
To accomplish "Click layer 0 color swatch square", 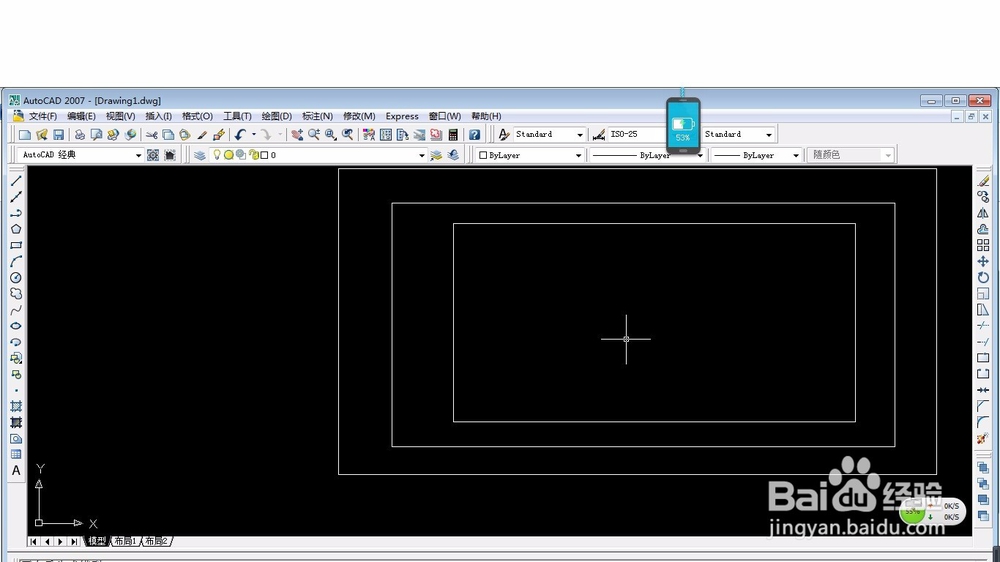I will click(264, 155).
